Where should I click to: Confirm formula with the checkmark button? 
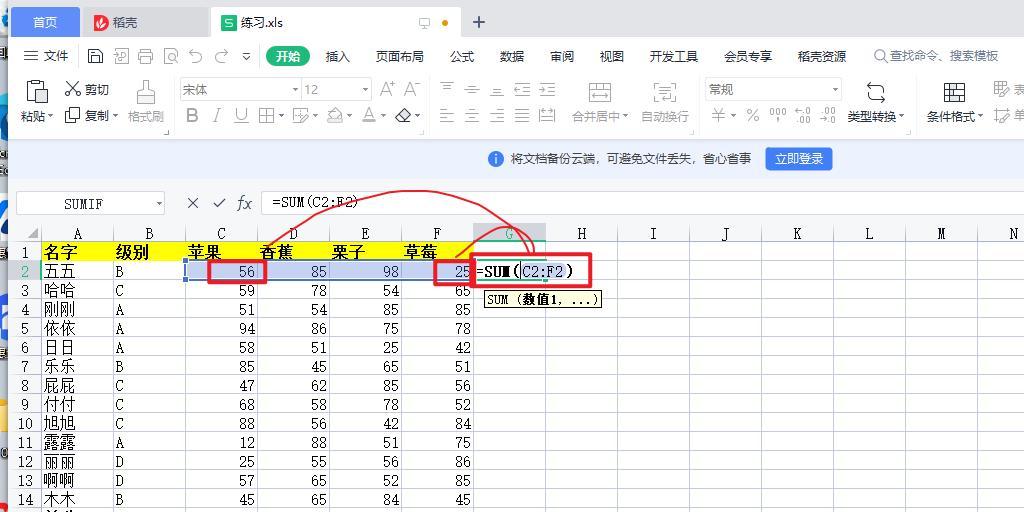click(x=219, y=203)
